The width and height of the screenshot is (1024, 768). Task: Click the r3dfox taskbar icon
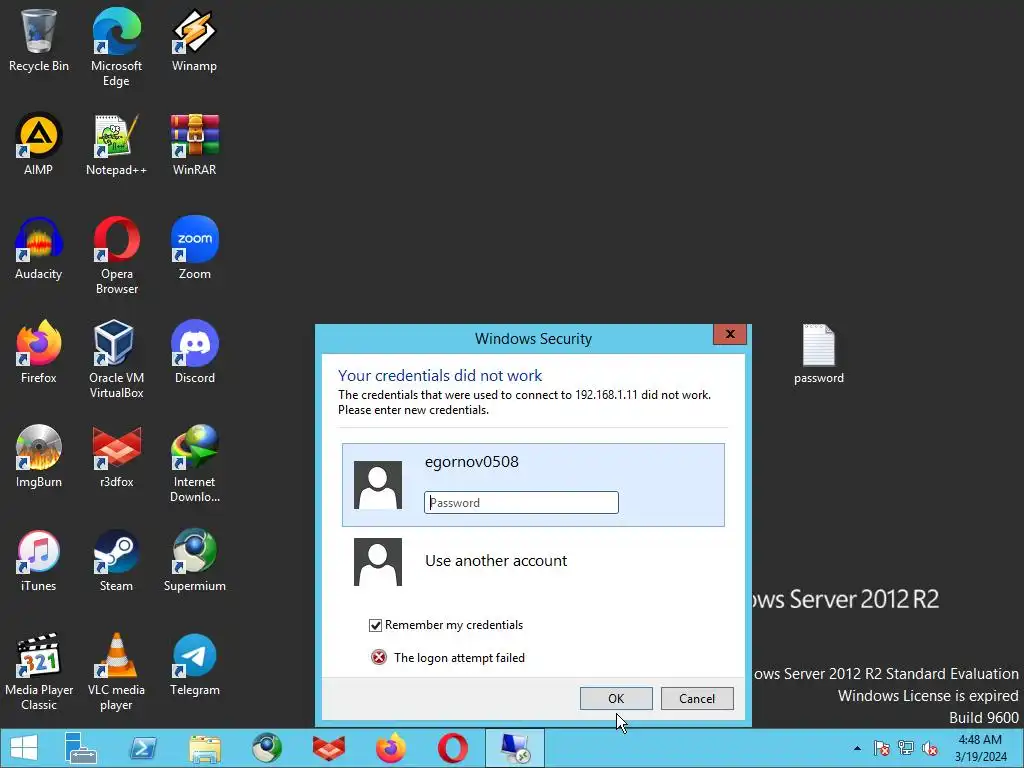328,748
